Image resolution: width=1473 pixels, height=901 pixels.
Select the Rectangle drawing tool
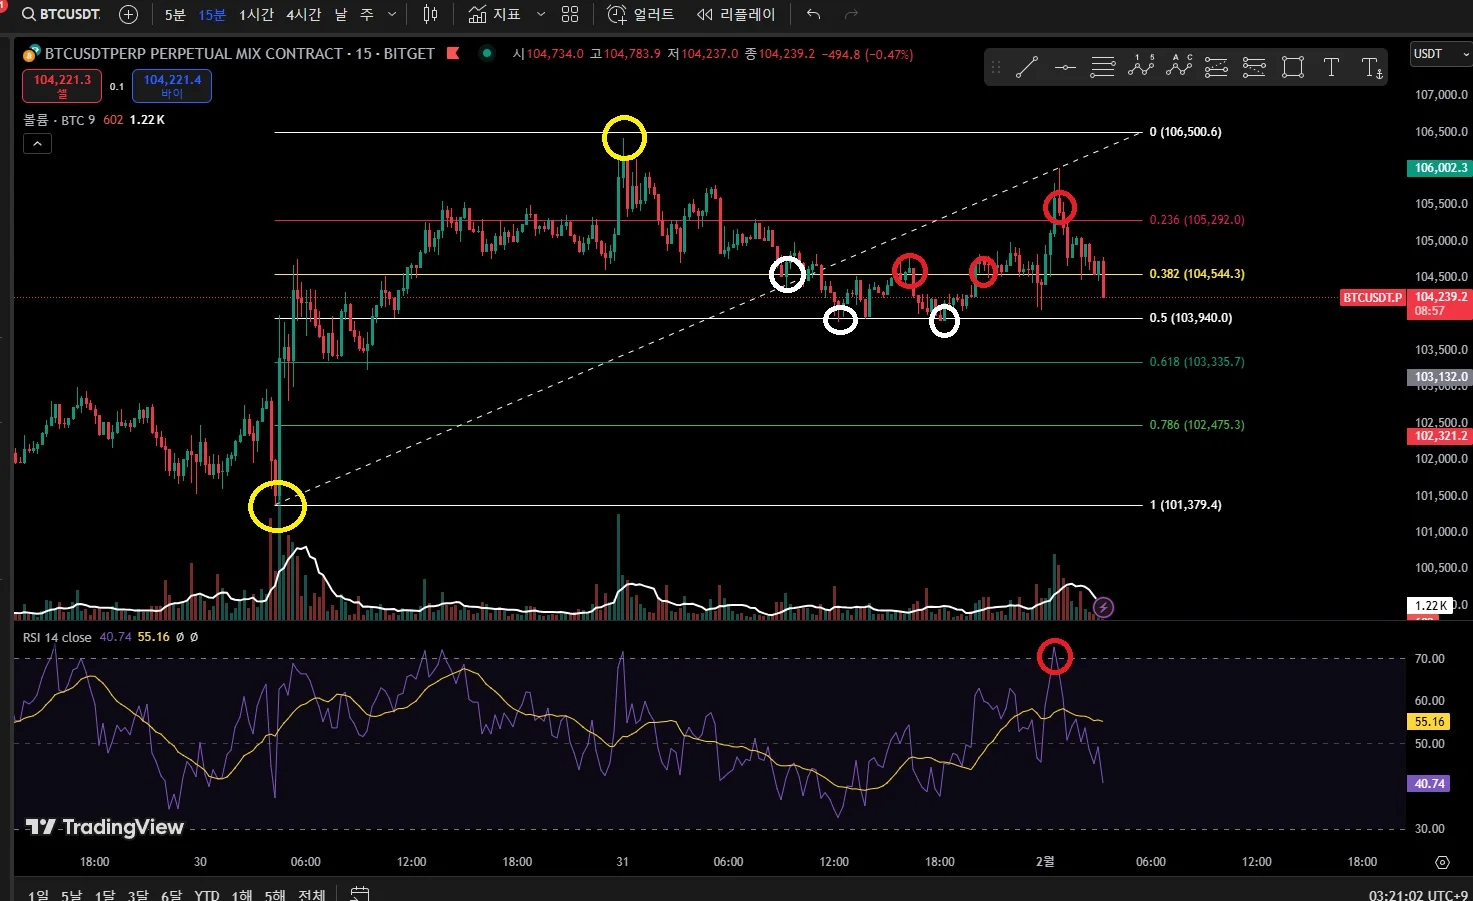1293,67
